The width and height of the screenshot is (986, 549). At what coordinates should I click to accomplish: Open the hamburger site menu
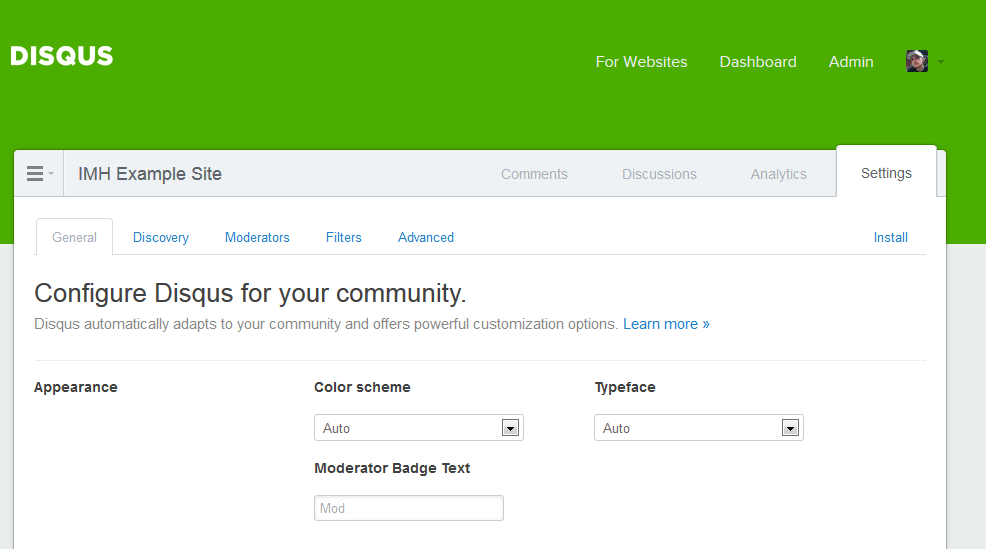[x=39, y=174]
